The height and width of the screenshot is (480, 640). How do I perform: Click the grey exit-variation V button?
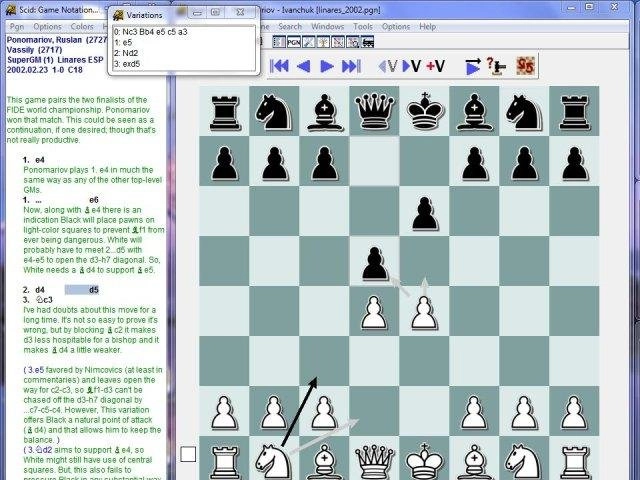(x=387, y=66)
